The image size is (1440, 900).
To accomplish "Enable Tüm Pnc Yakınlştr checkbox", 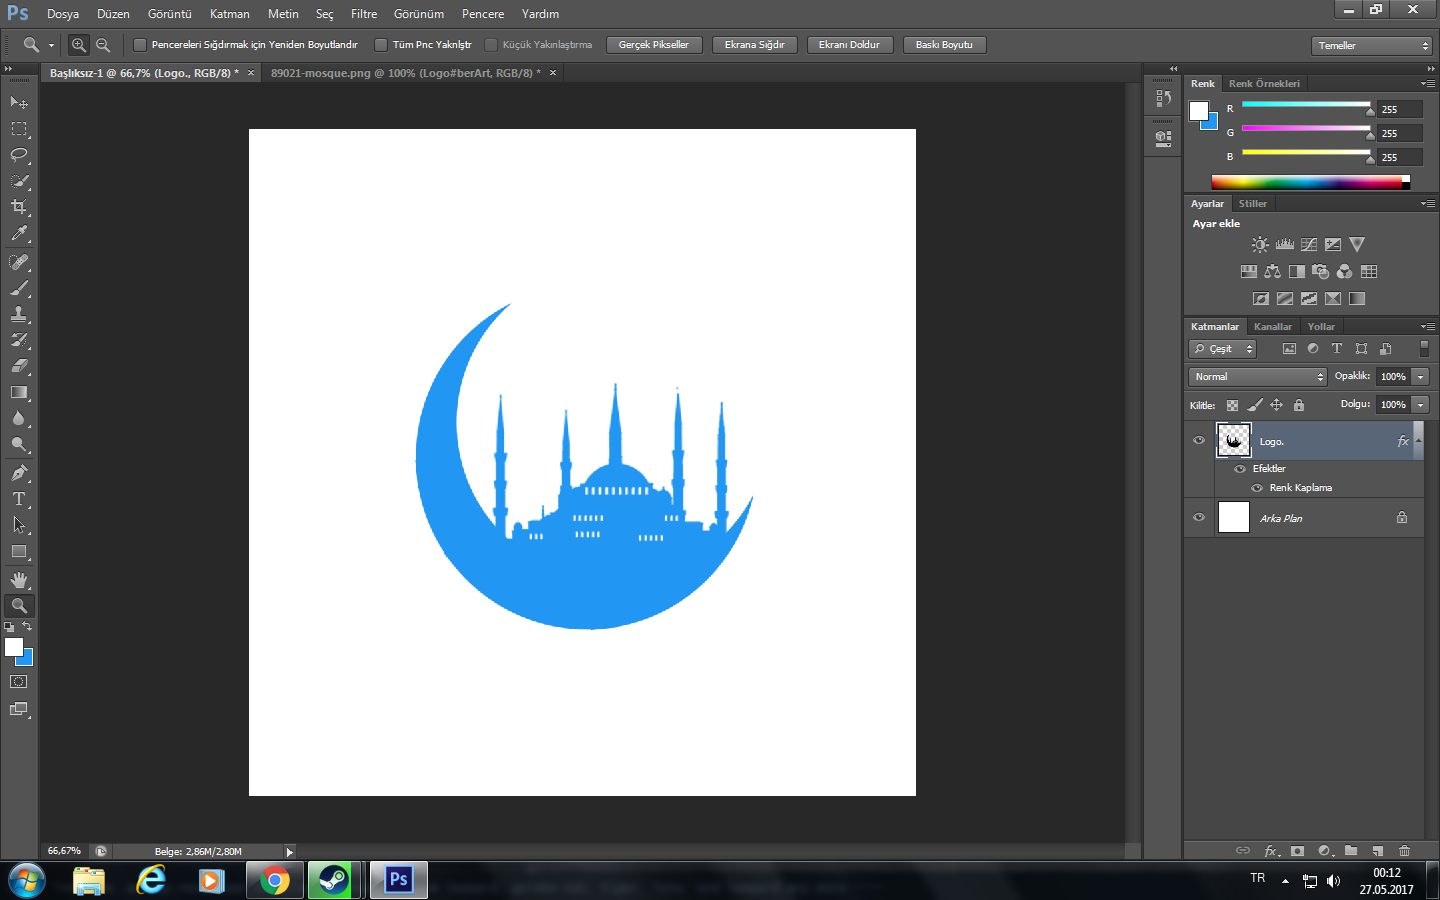I will coord(381,45).
